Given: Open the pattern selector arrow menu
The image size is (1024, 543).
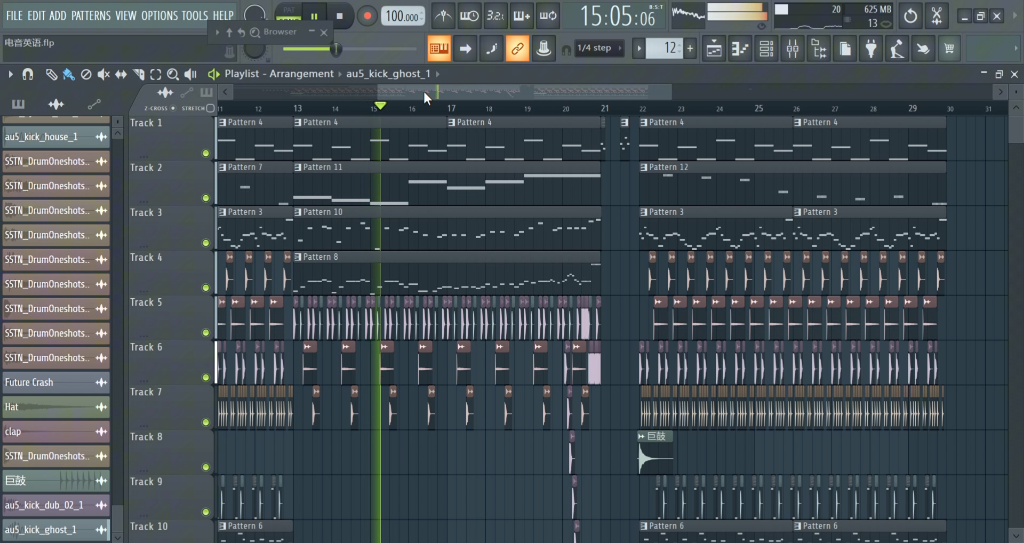Looking at the screenshot, I should [639, 48].
